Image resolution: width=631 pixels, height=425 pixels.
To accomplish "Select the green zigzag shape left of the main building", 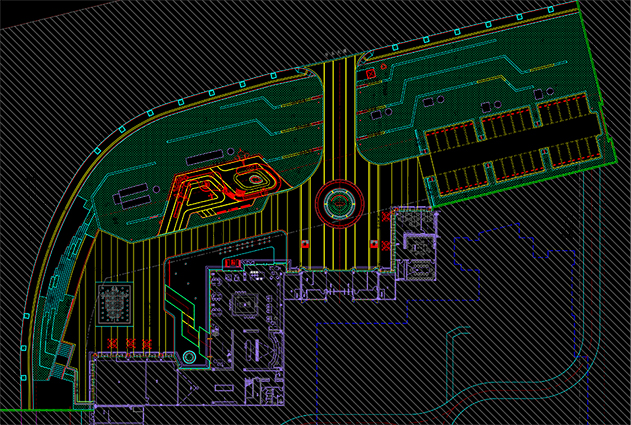I will pyautogui.click(x=184, y=307).
